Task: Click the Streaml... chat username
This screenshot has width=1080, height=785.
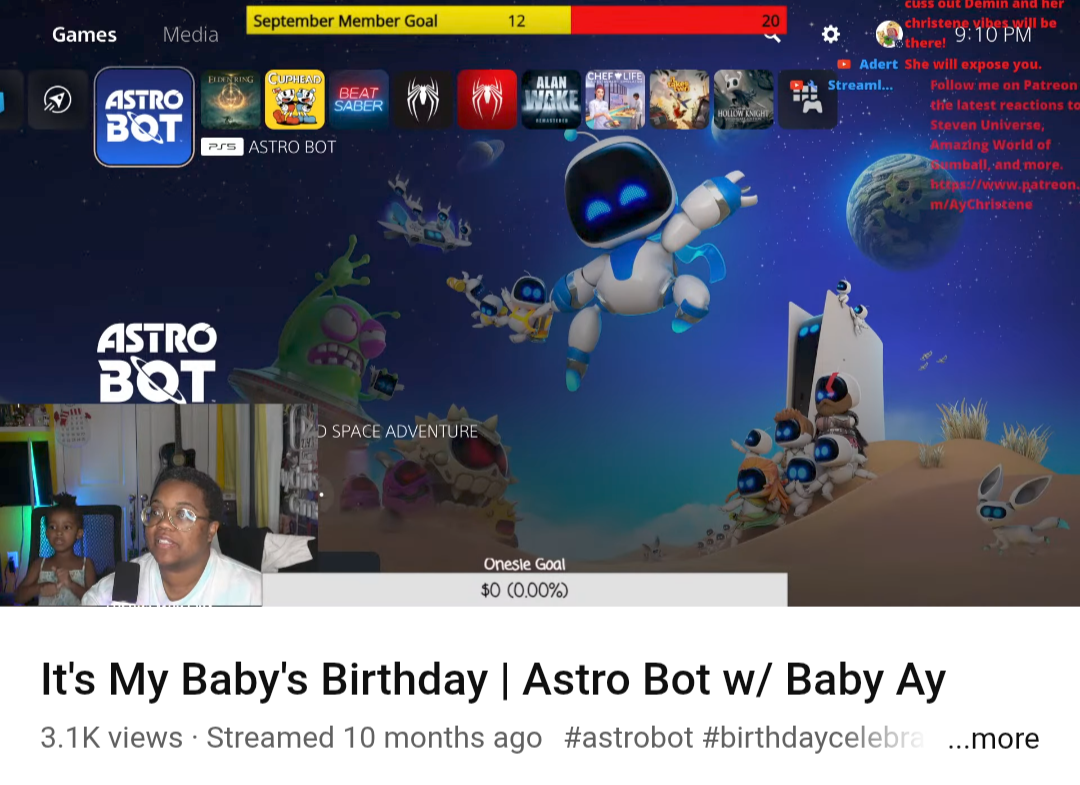Action: click(x=860, y=85)
